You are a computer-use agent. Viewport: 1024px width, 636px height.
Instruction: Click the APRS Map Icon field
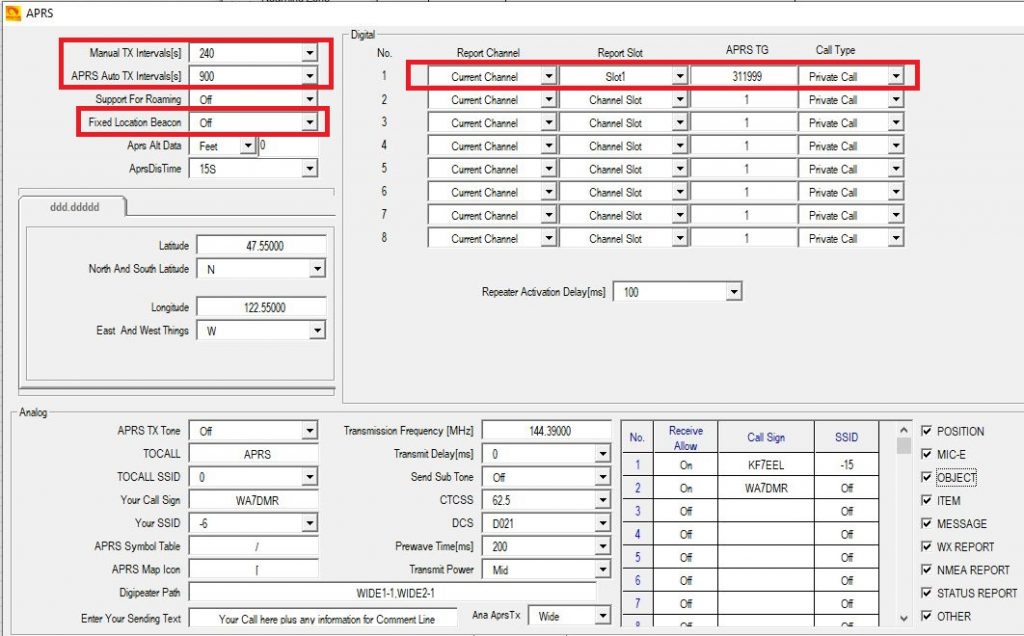(254, 569)
